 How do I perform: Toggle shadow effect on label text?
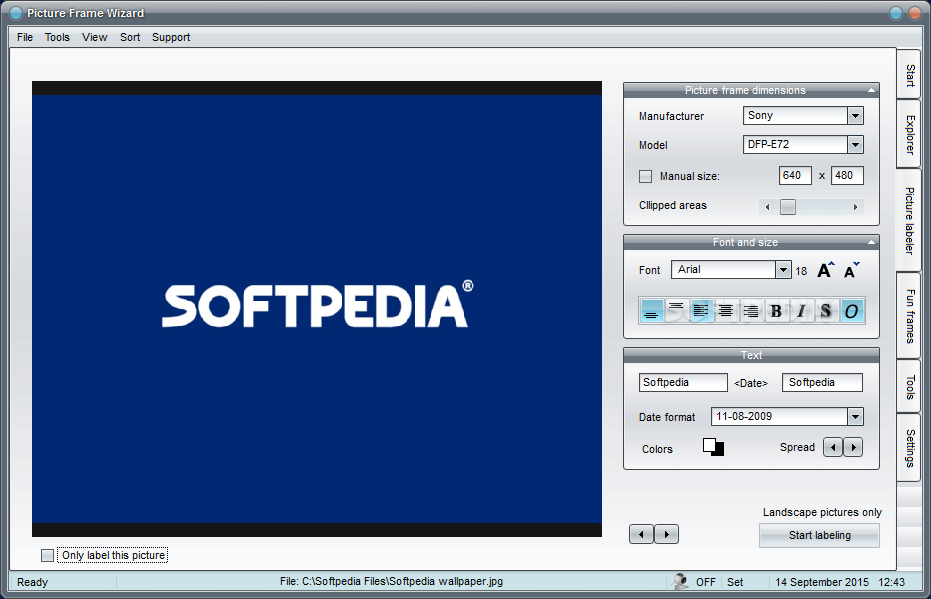tap(826, 310)
